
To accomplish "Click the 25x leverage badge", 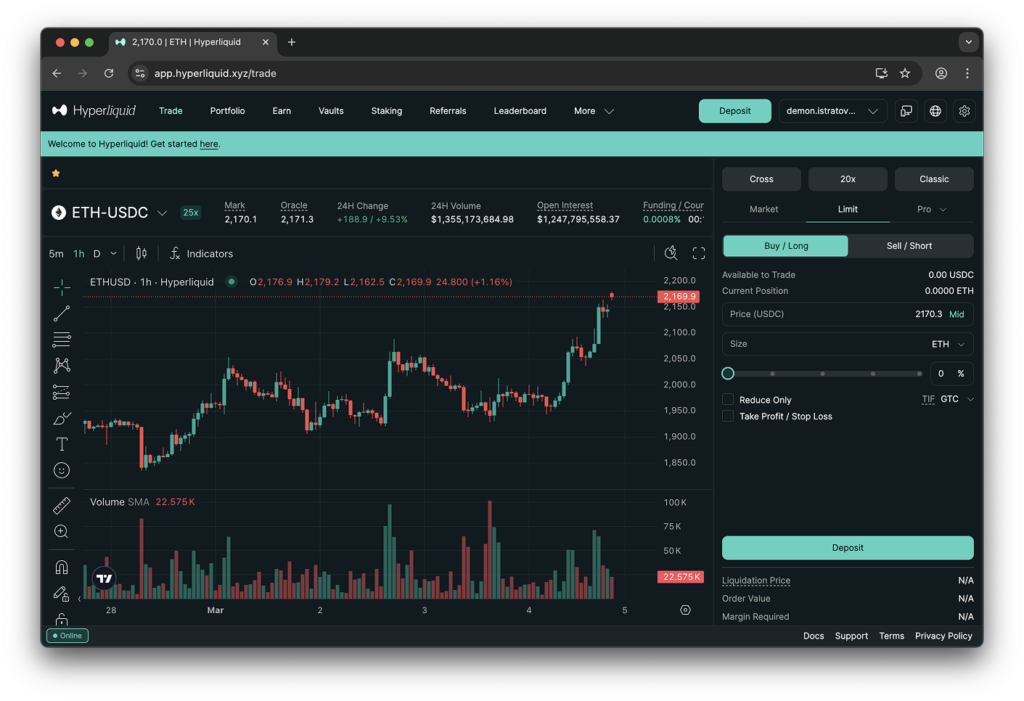I will (191, 212).
